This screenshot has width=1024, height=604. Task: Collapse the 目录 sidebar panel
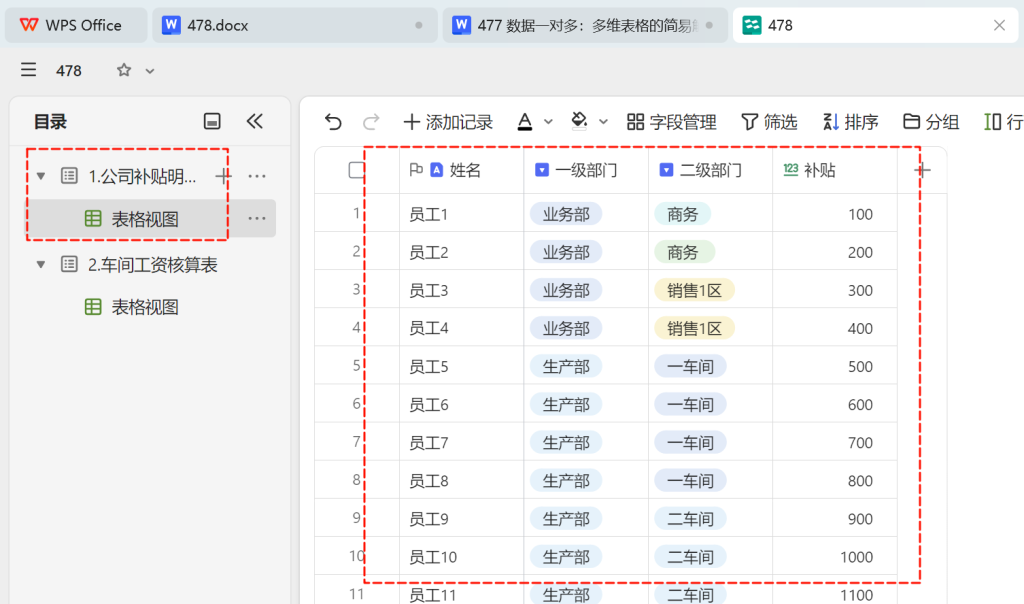[x=254, y=121]
